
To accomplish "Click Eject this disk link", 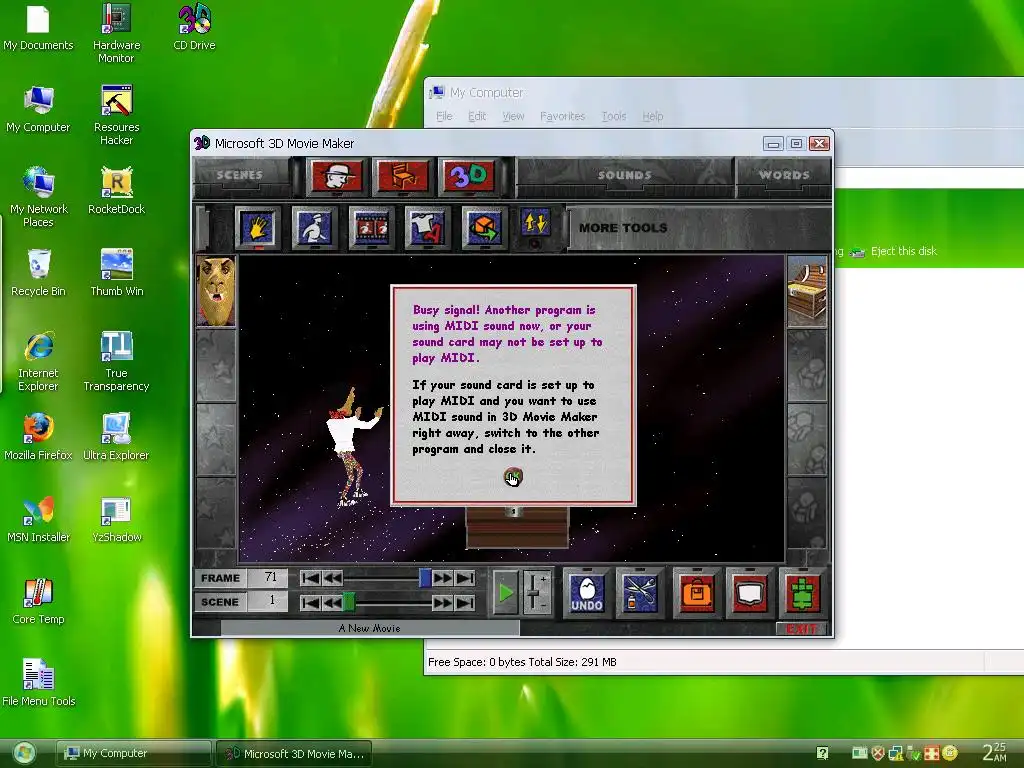I will point(903,251).
